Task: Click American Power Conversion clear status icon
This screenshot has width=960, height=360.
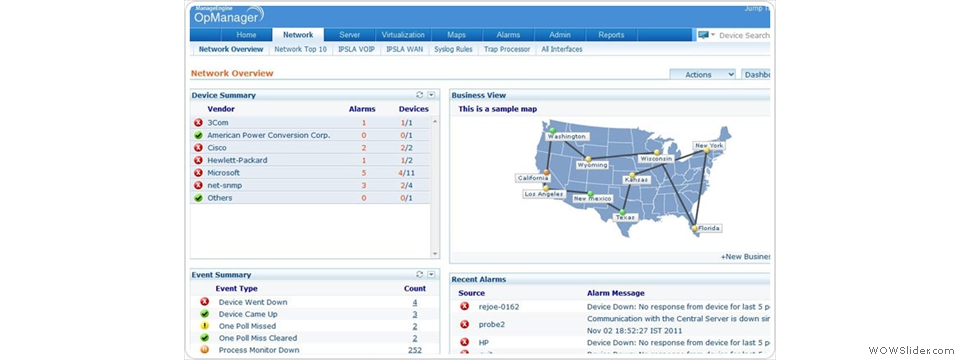Action: (x=198, y=135)
